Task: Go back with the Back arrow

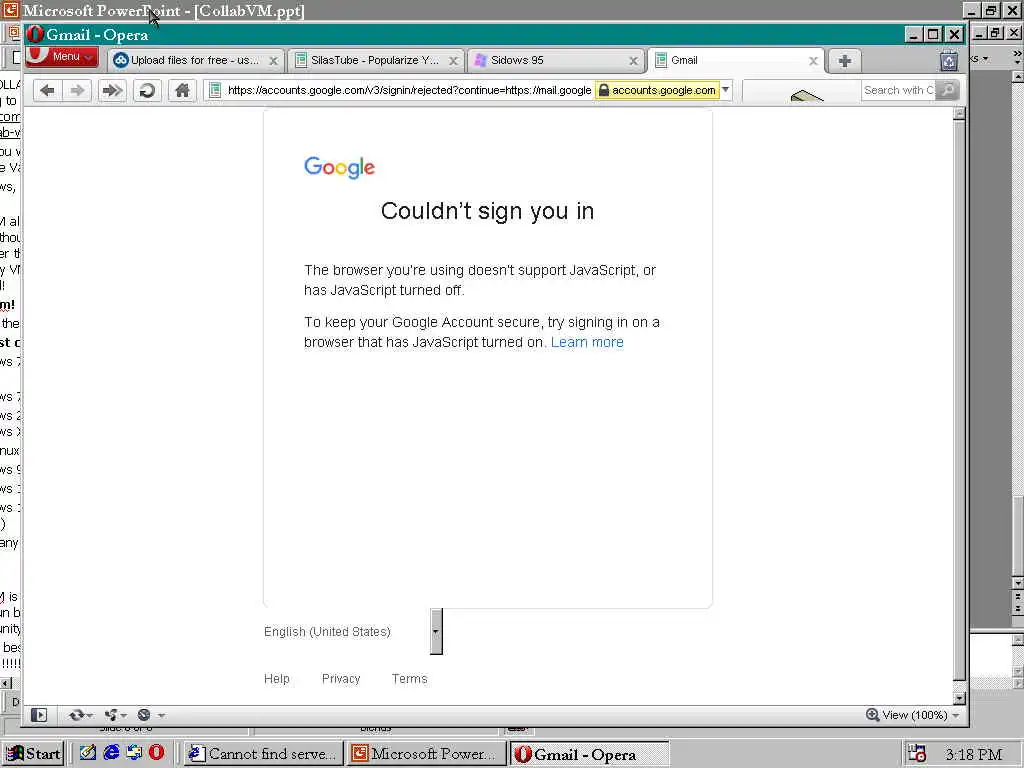Action: 47,90
